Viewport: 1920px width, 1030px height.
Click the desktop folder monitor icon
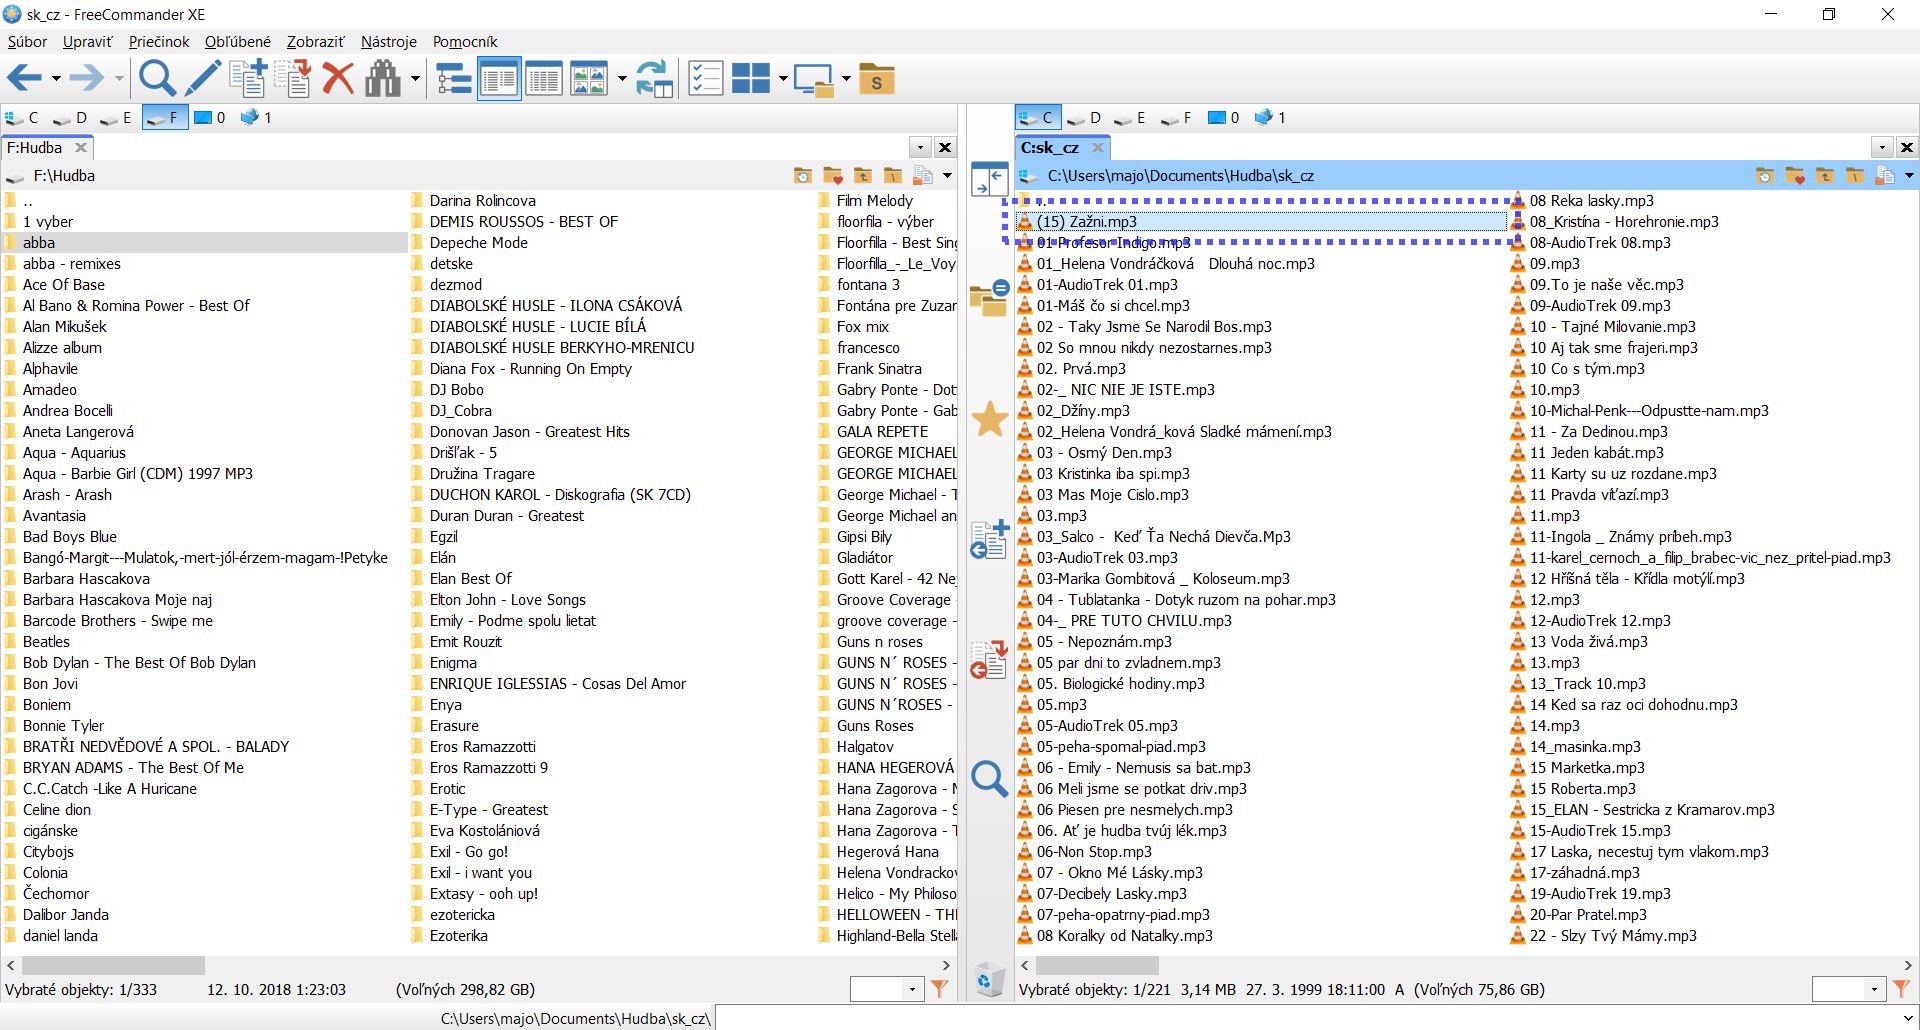[814, 78]
